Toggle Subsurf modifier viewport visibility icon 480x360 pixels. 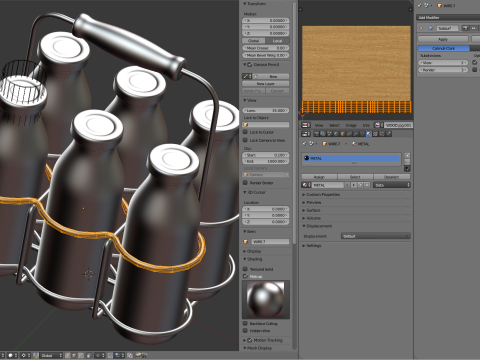pos(473,28)
